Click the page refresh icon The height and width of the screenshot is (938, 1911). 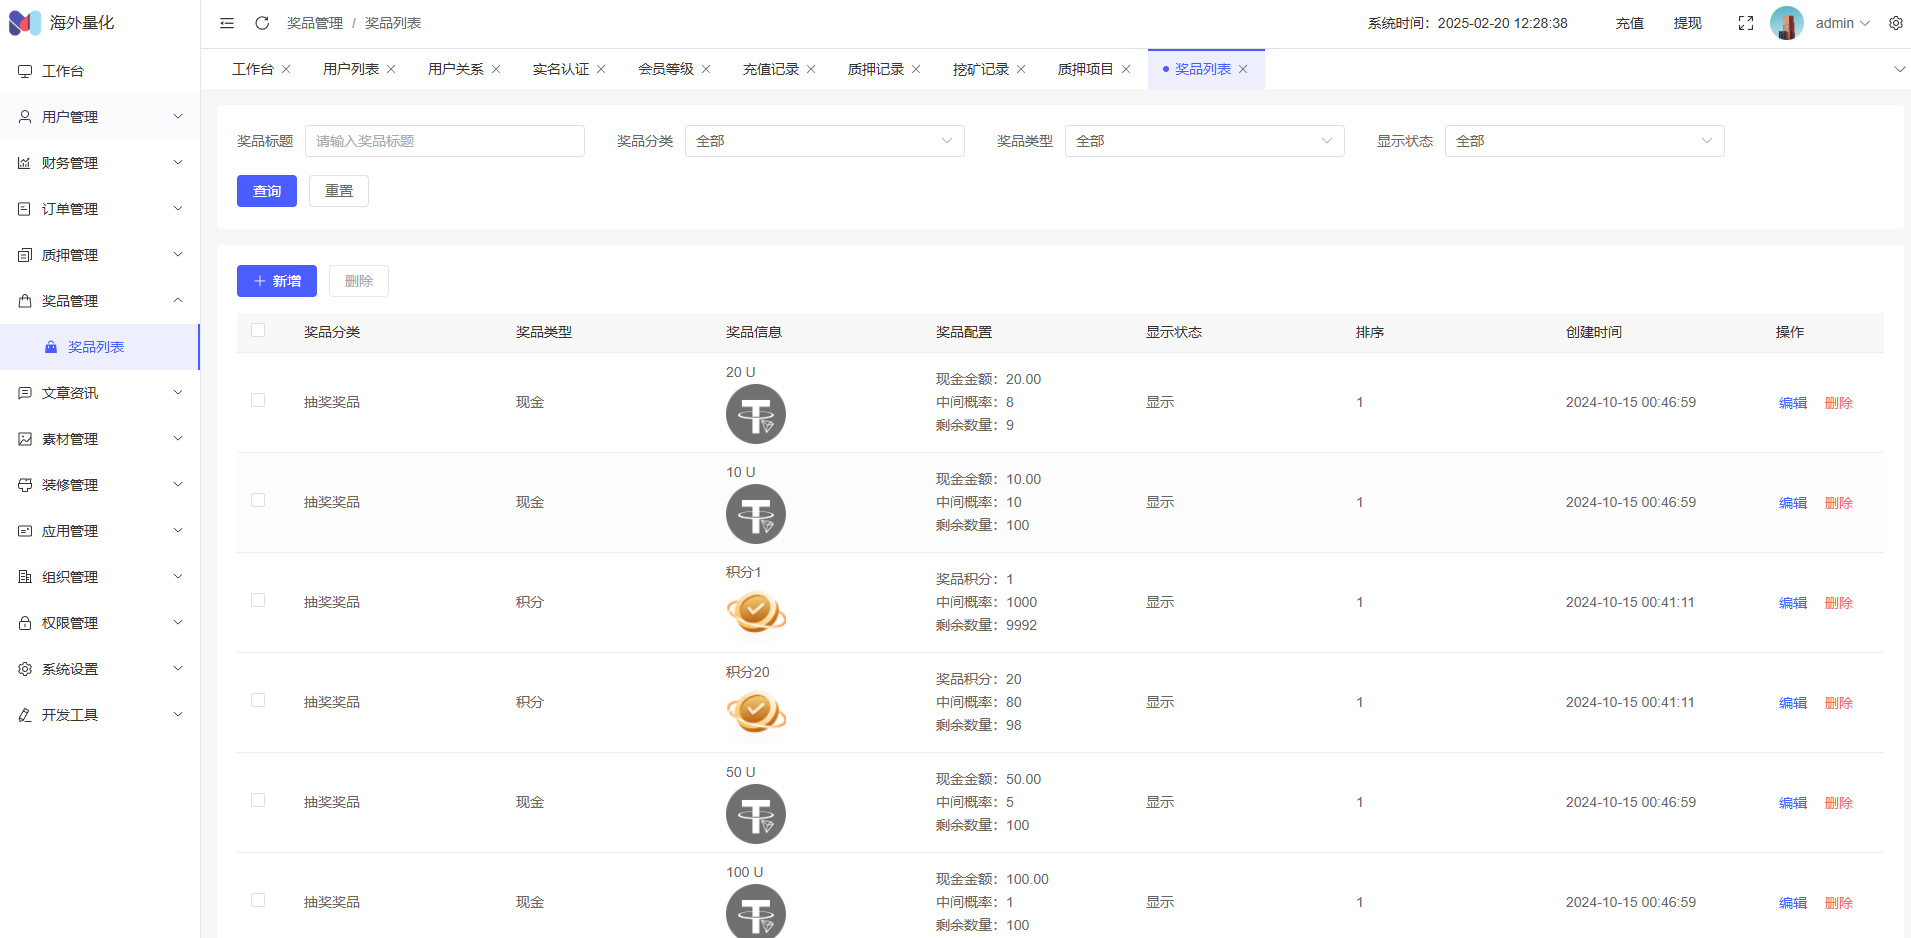tap(262, 23)
